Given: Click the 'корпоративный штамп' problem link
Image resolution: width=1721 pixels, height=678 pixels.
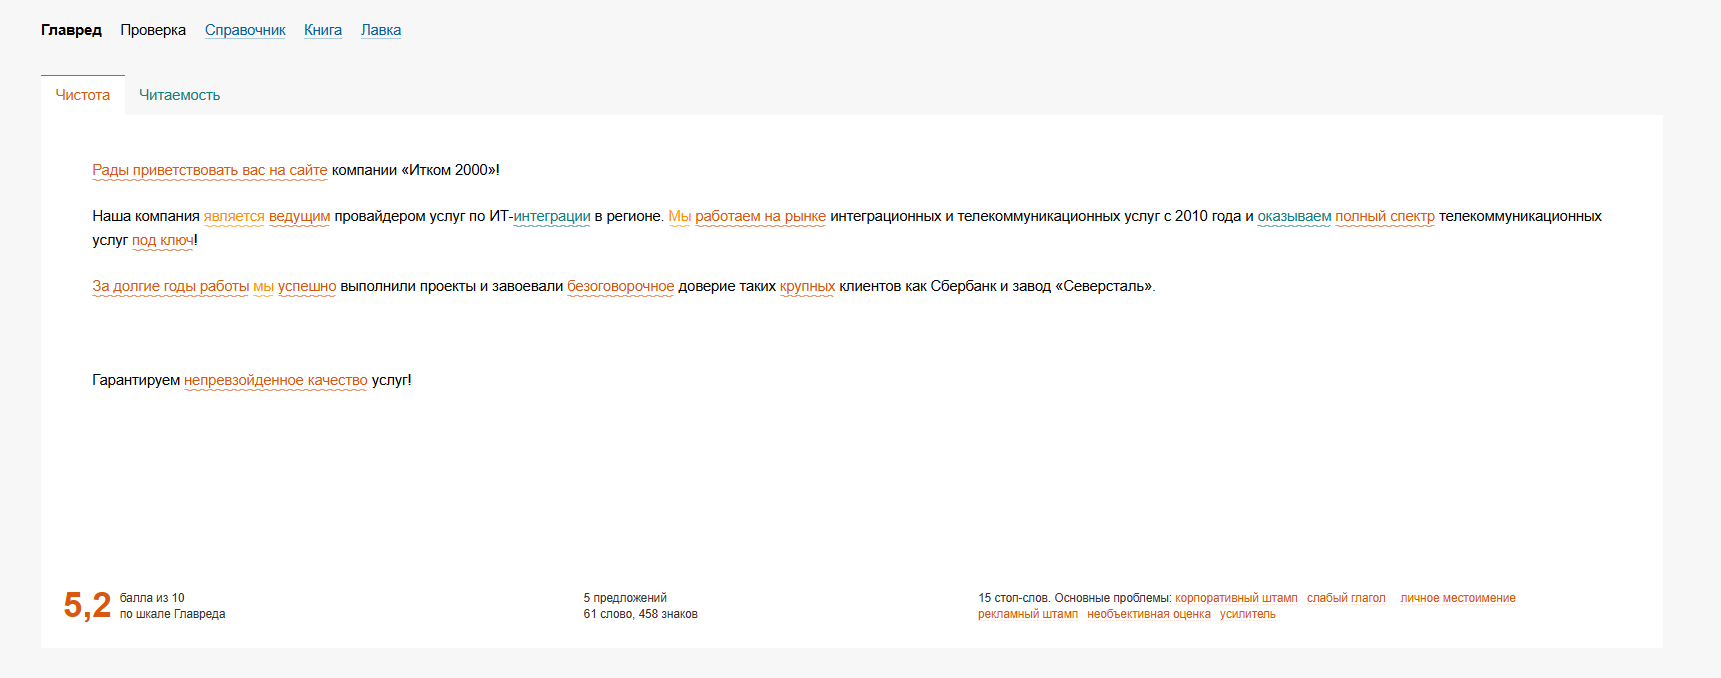Looking at the screenshot, I should 1235,598.
